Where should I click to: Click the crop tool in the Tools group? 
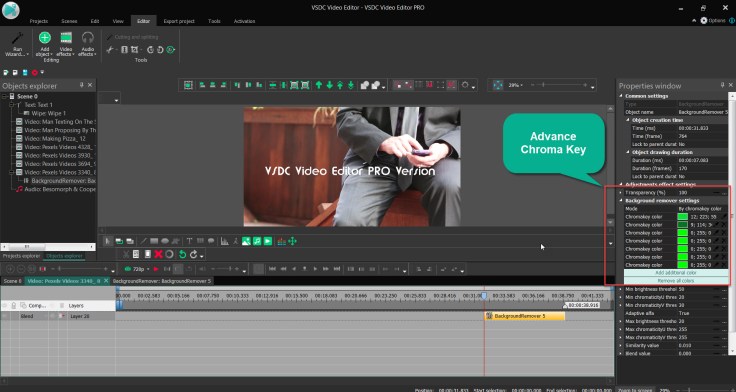135,50
